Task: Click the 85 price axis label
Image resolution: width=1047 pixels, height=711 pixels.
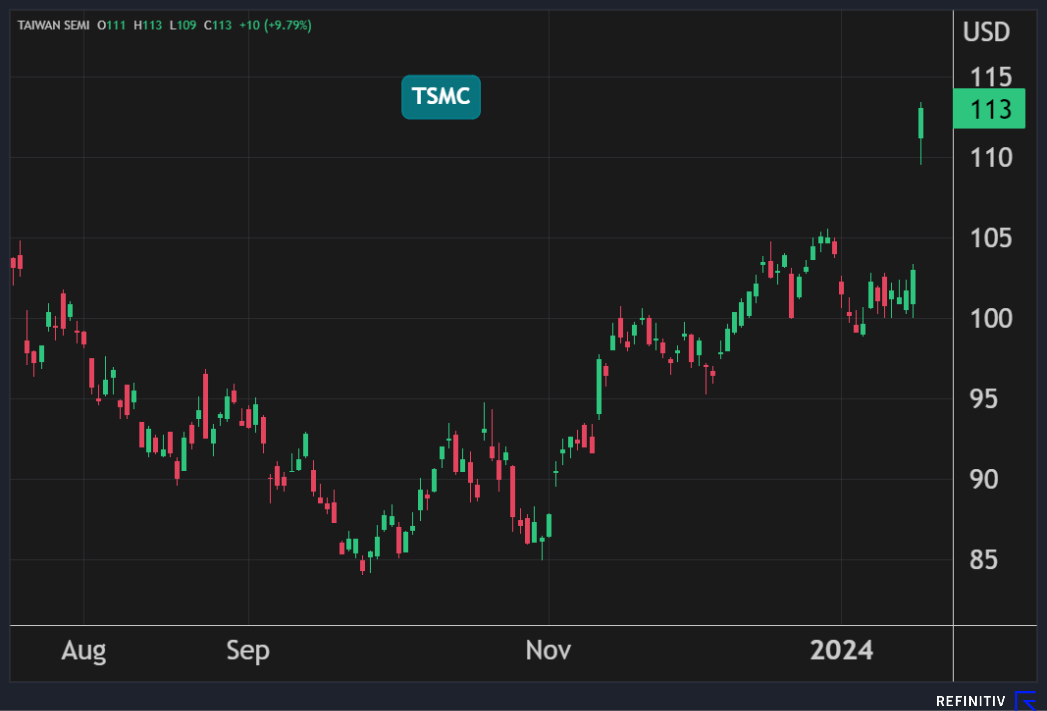Action: (x=986, y=559)
